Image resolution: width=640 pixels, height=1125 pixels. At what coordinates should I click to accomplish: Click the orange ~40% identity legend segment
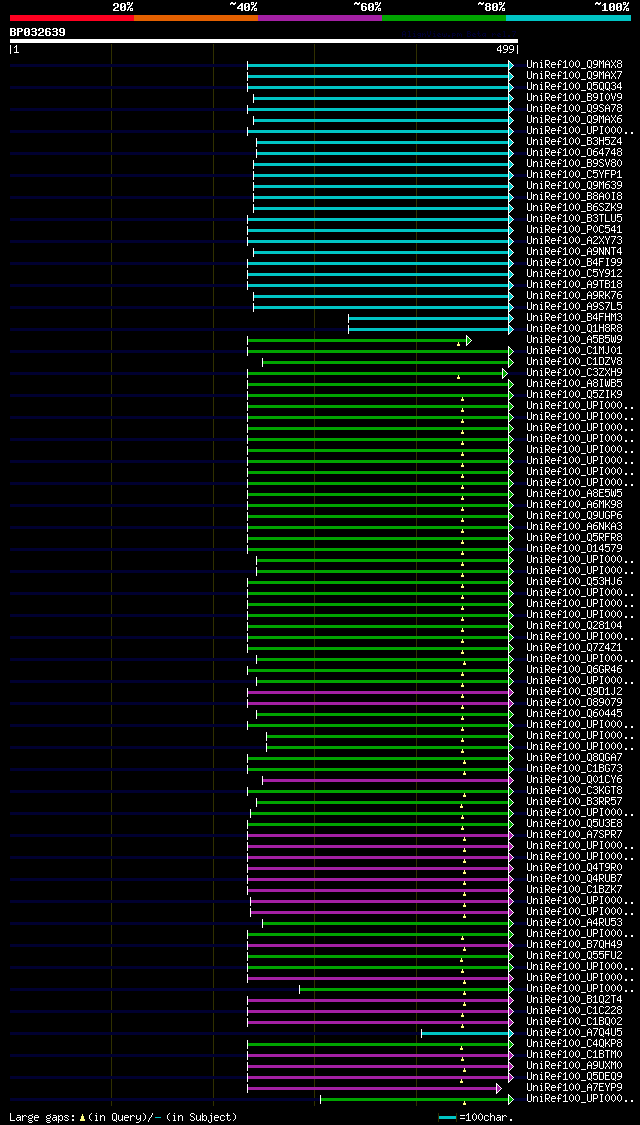click(196, 17)
